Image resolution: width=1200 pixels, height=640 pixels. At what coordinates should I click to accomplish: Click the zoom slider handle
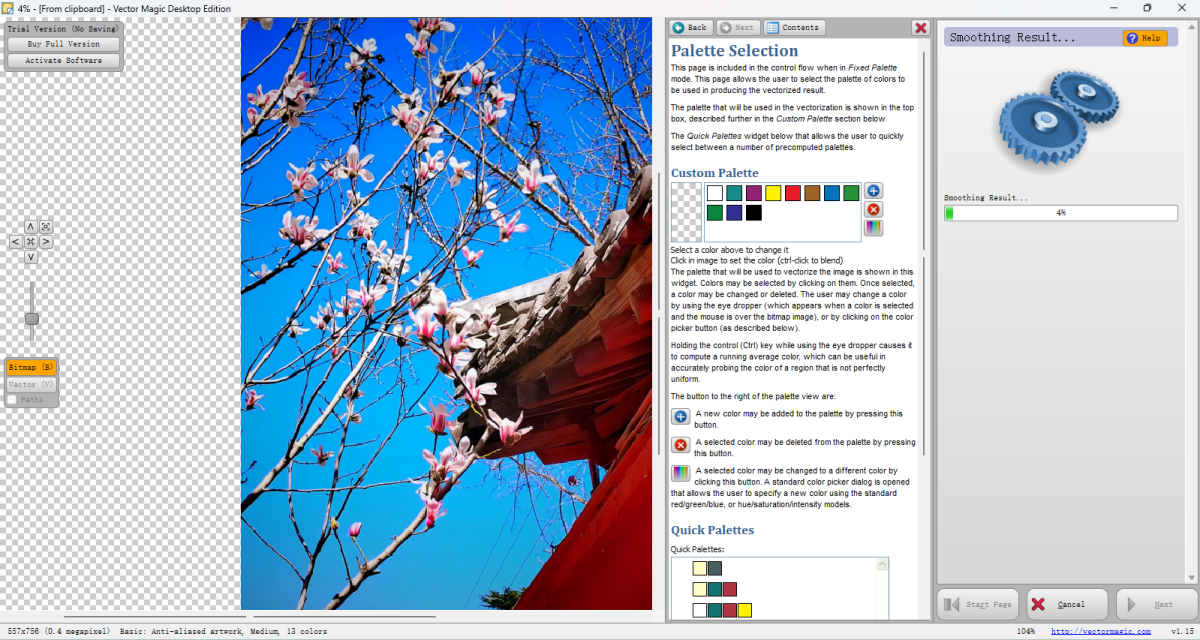[x=32, y=318]
